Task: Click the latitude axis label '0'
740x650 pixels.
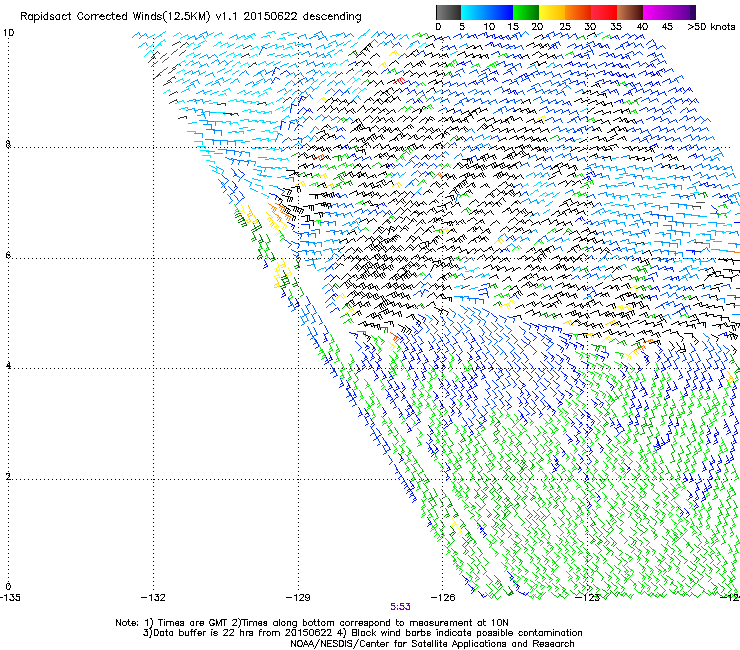Action: (8, 587)
